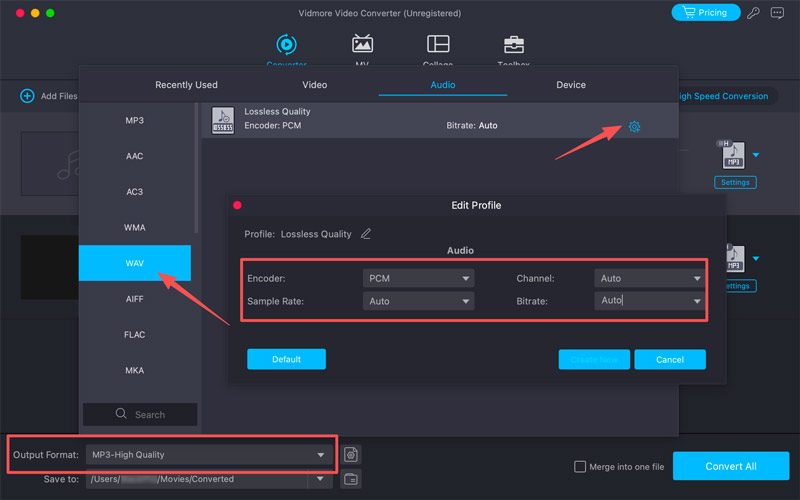Switch to the Device tab
800x500 pixels.
click(x=570, y=85)
